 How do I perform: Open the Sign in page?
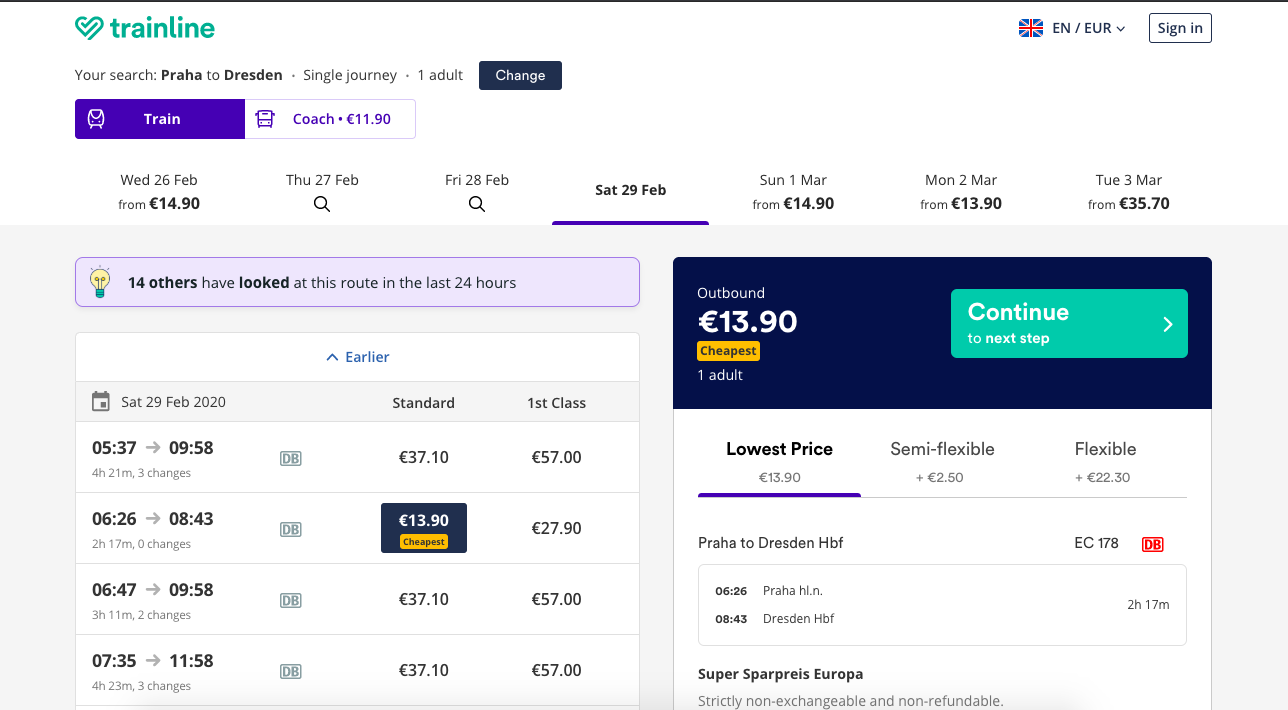[x=1180, y=28]
